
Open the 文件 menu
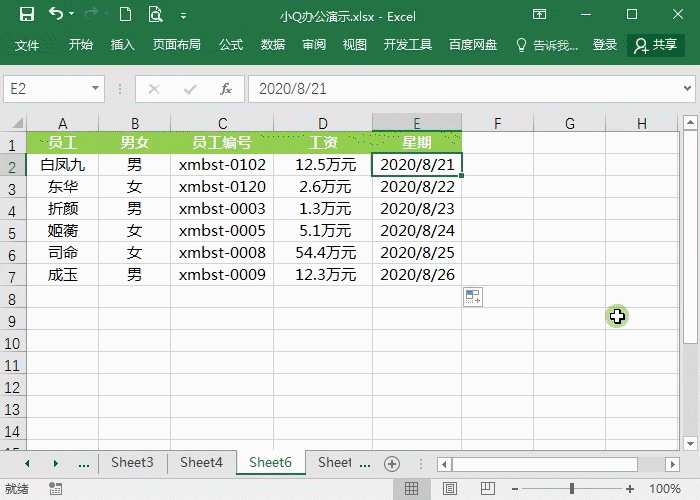(27, 45)
